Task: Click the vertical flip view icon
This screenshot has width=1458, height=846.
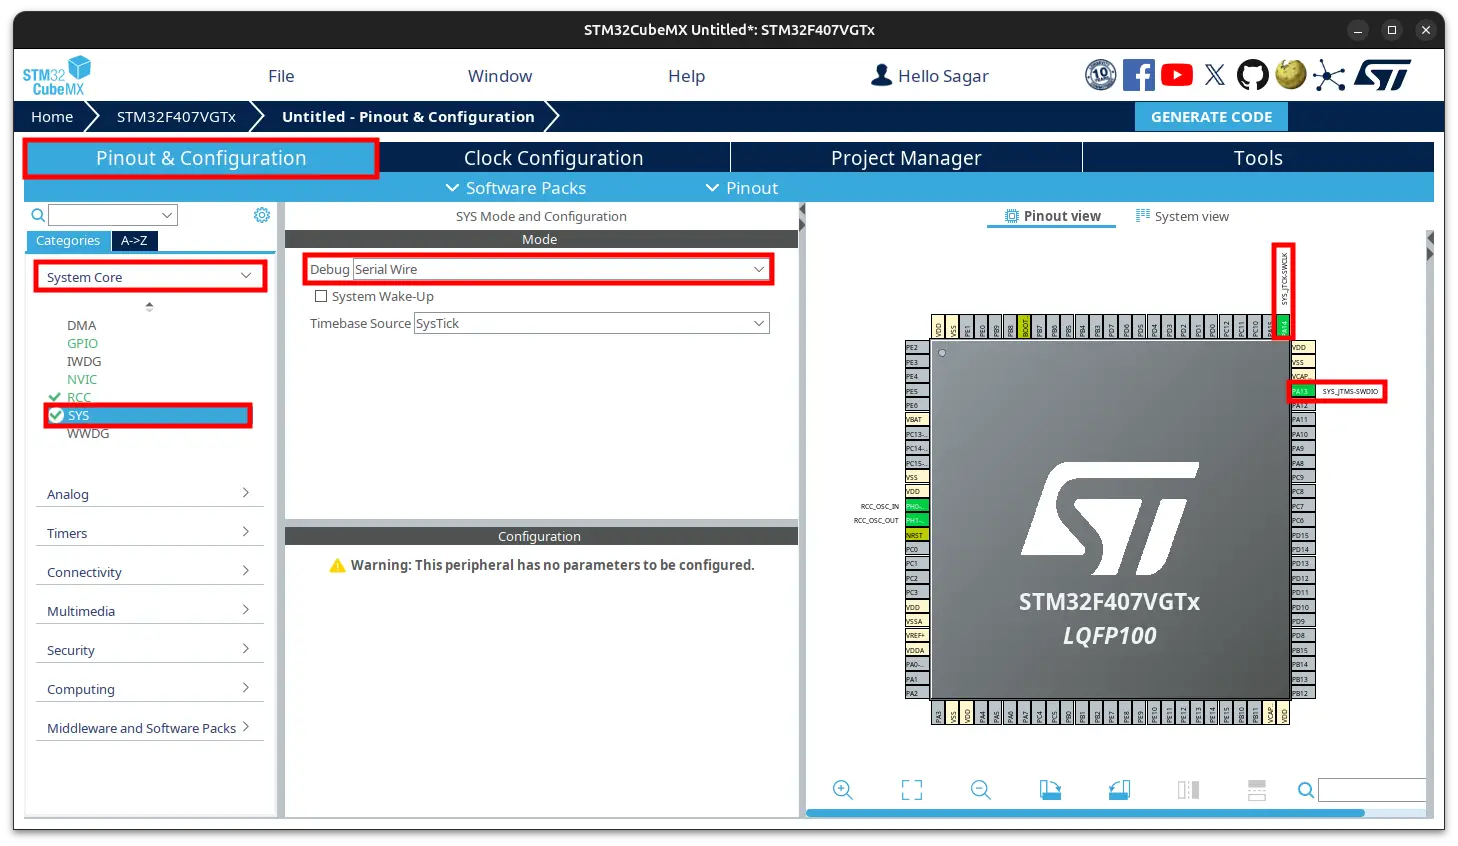Action: tap(1188, 790)
